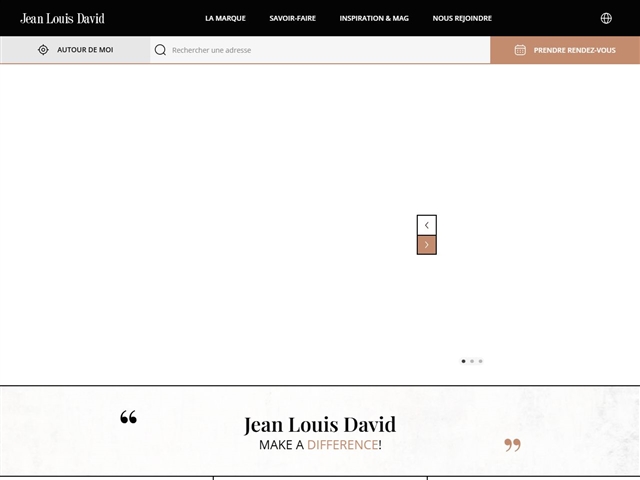Click the magnifier search icon

coord(160,50)
